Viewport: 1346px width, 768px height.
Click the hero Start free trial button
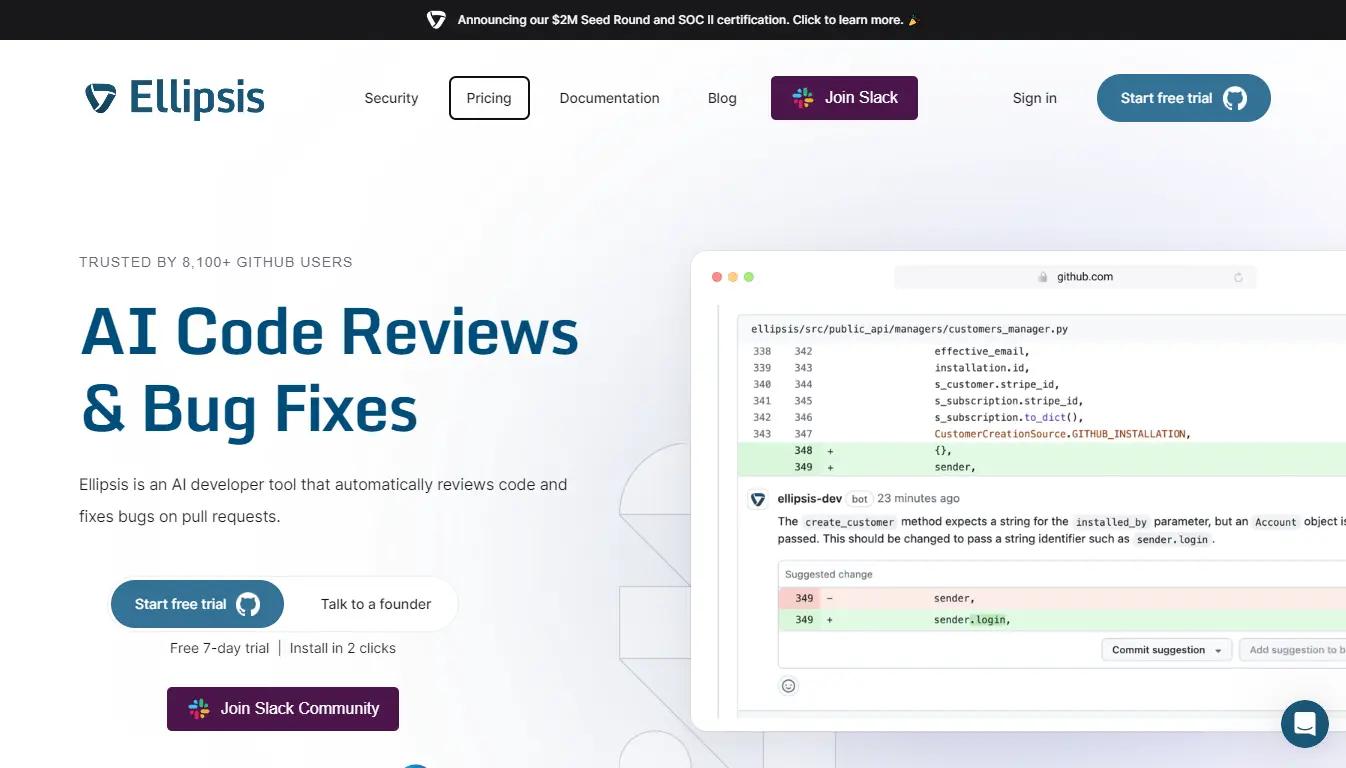(197, 604)
